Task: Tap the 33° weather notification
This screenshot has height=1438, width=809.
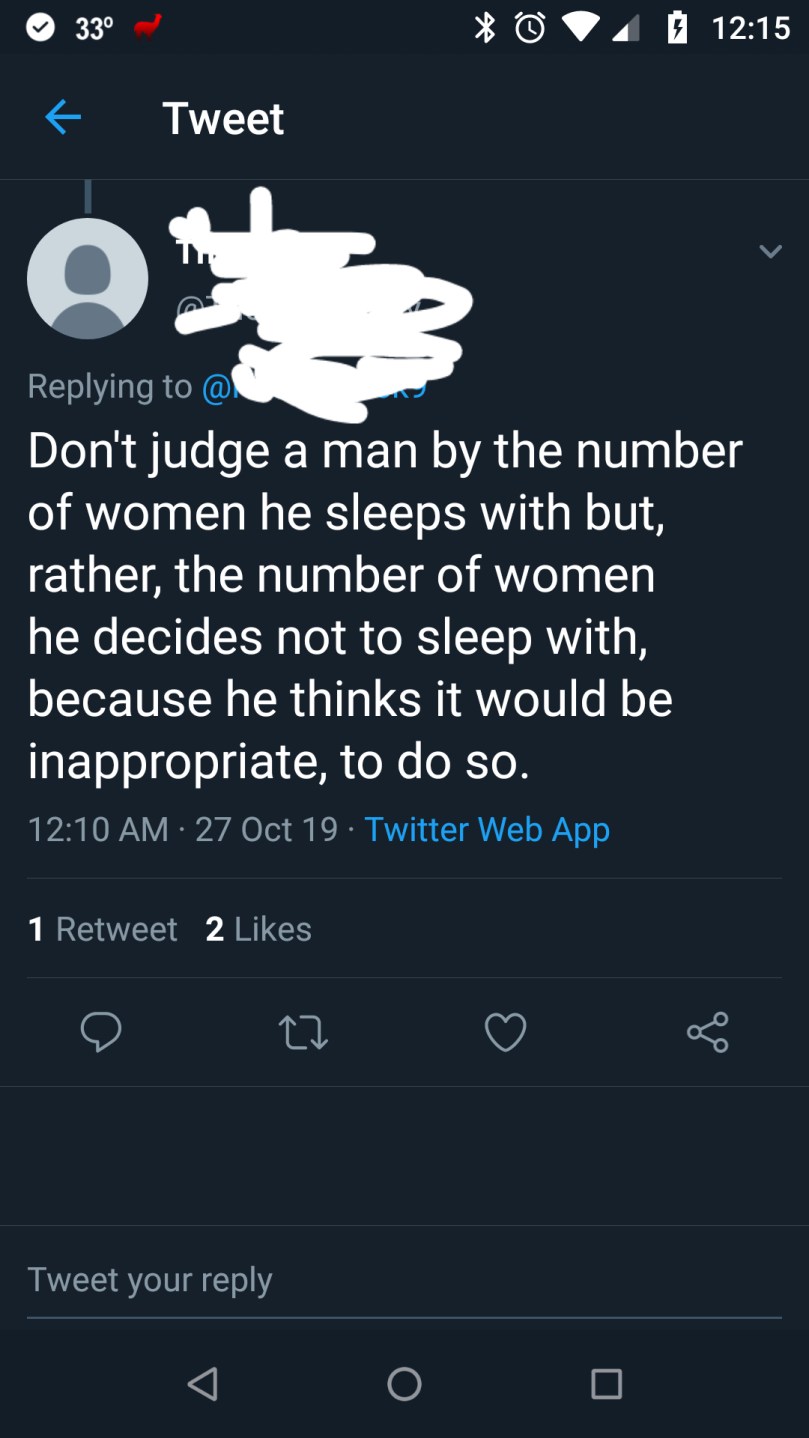Action: [93, 28]
